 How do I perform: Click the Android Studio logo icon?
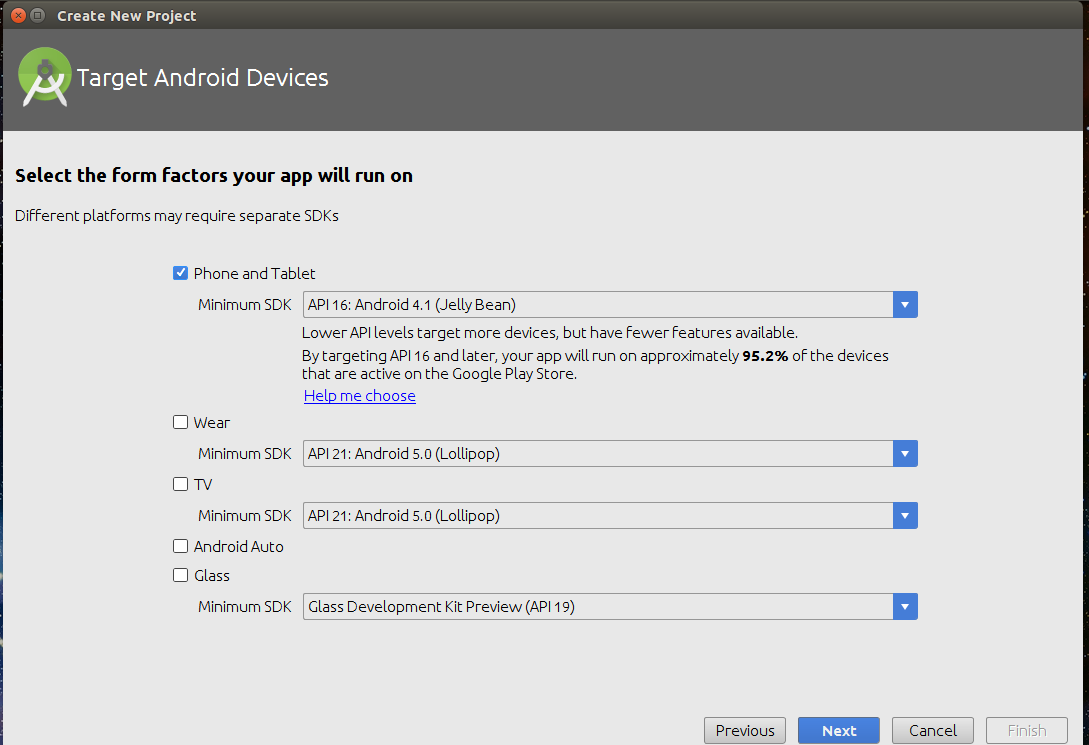pyautogui.click(x=44, y=77)
